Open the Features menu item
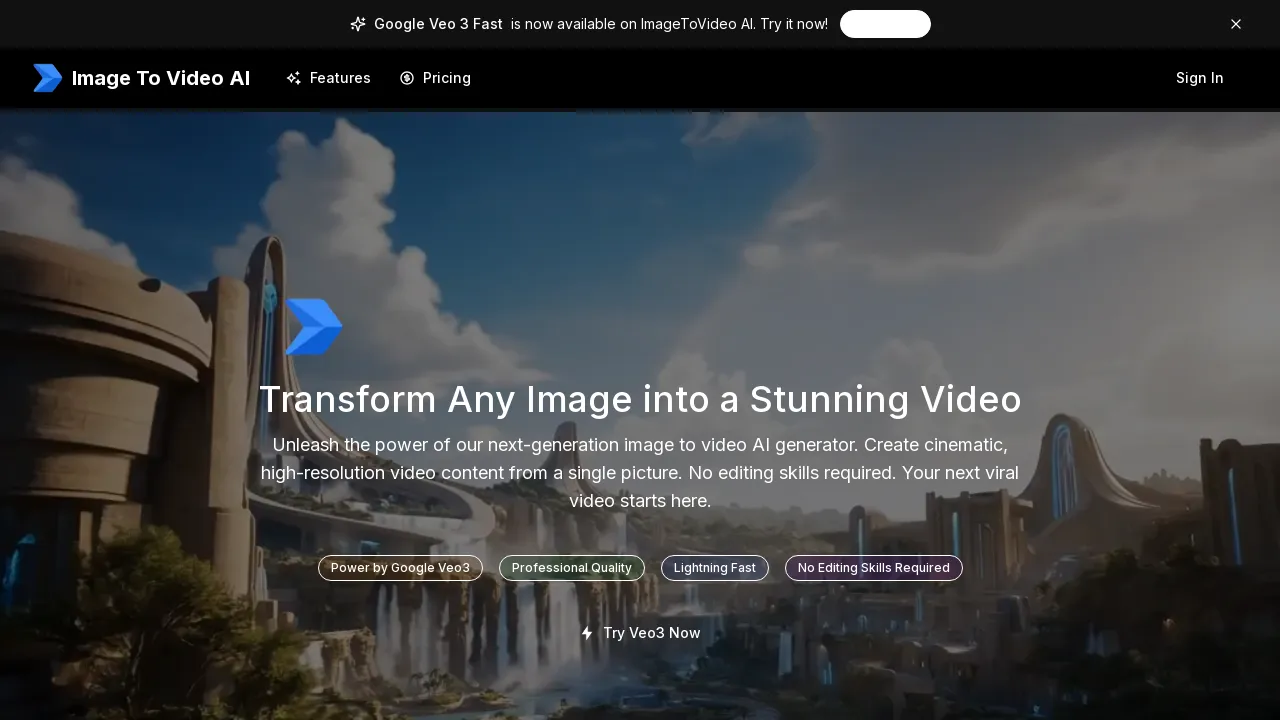 pos(328,78)
